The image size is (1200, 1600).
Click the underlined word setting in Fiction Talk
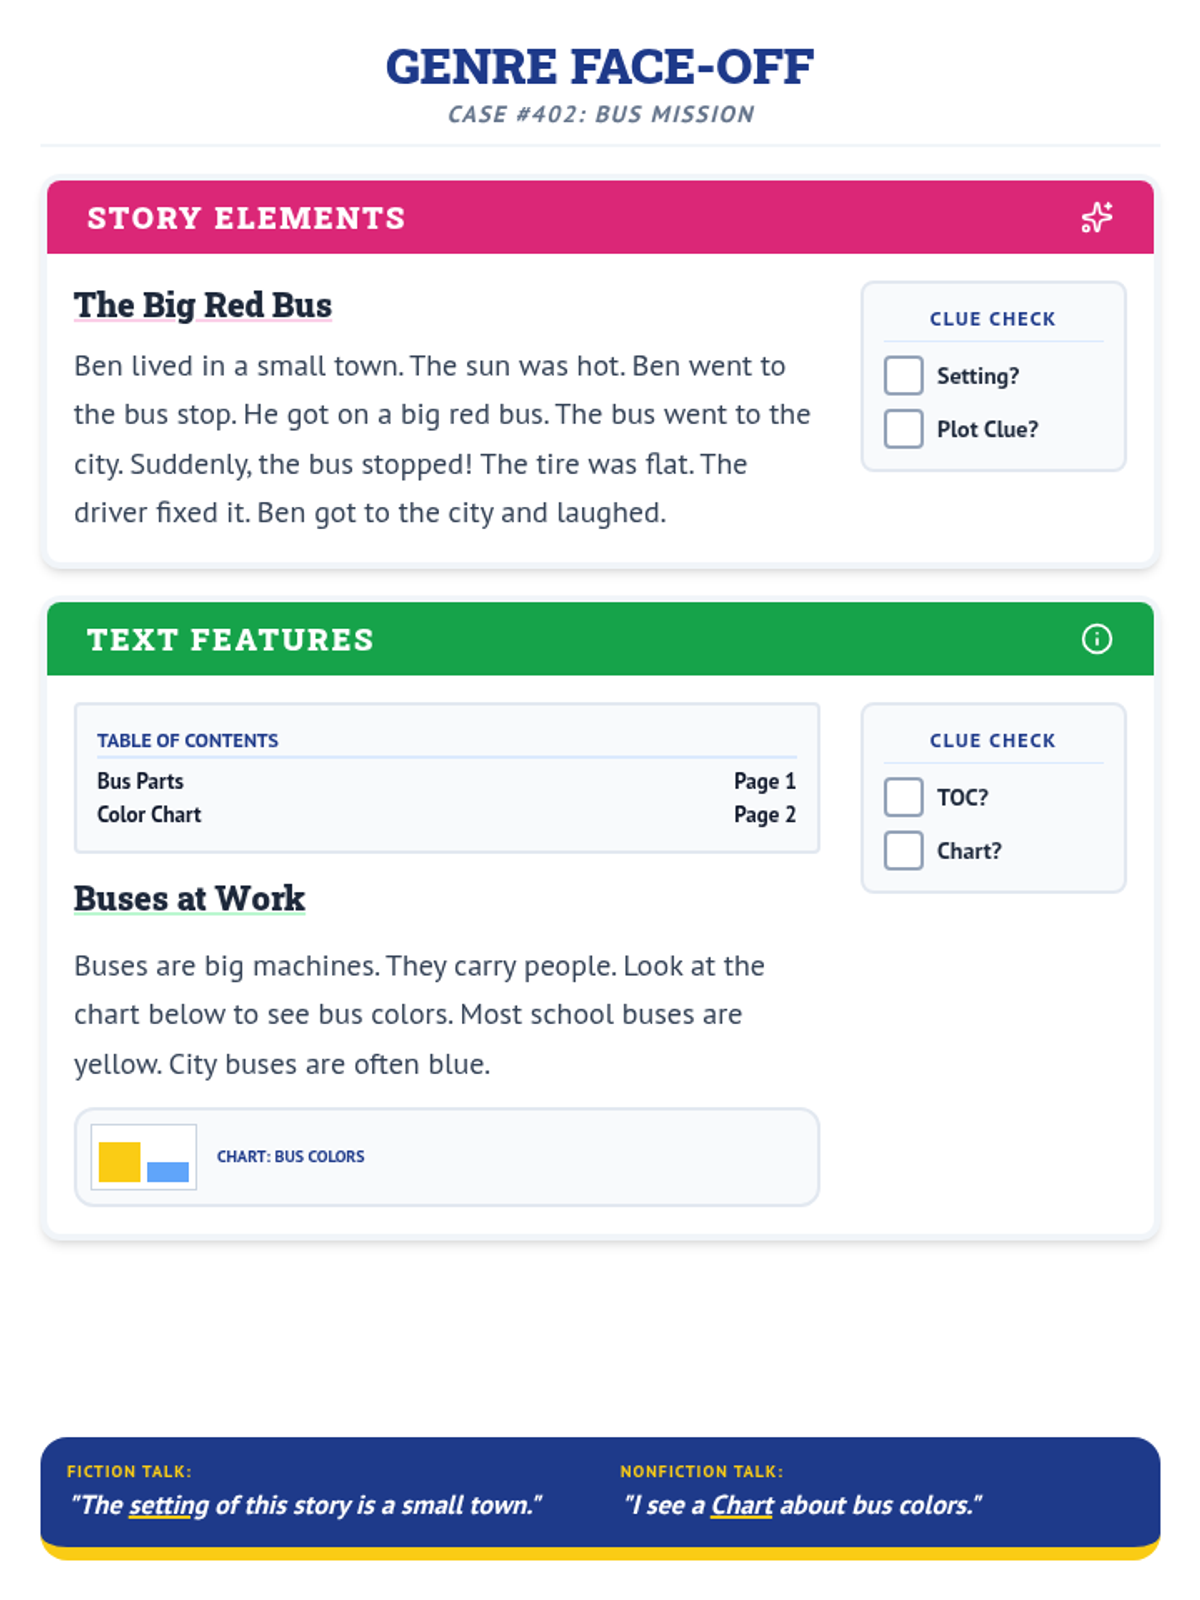click(x=169, y=1505)
